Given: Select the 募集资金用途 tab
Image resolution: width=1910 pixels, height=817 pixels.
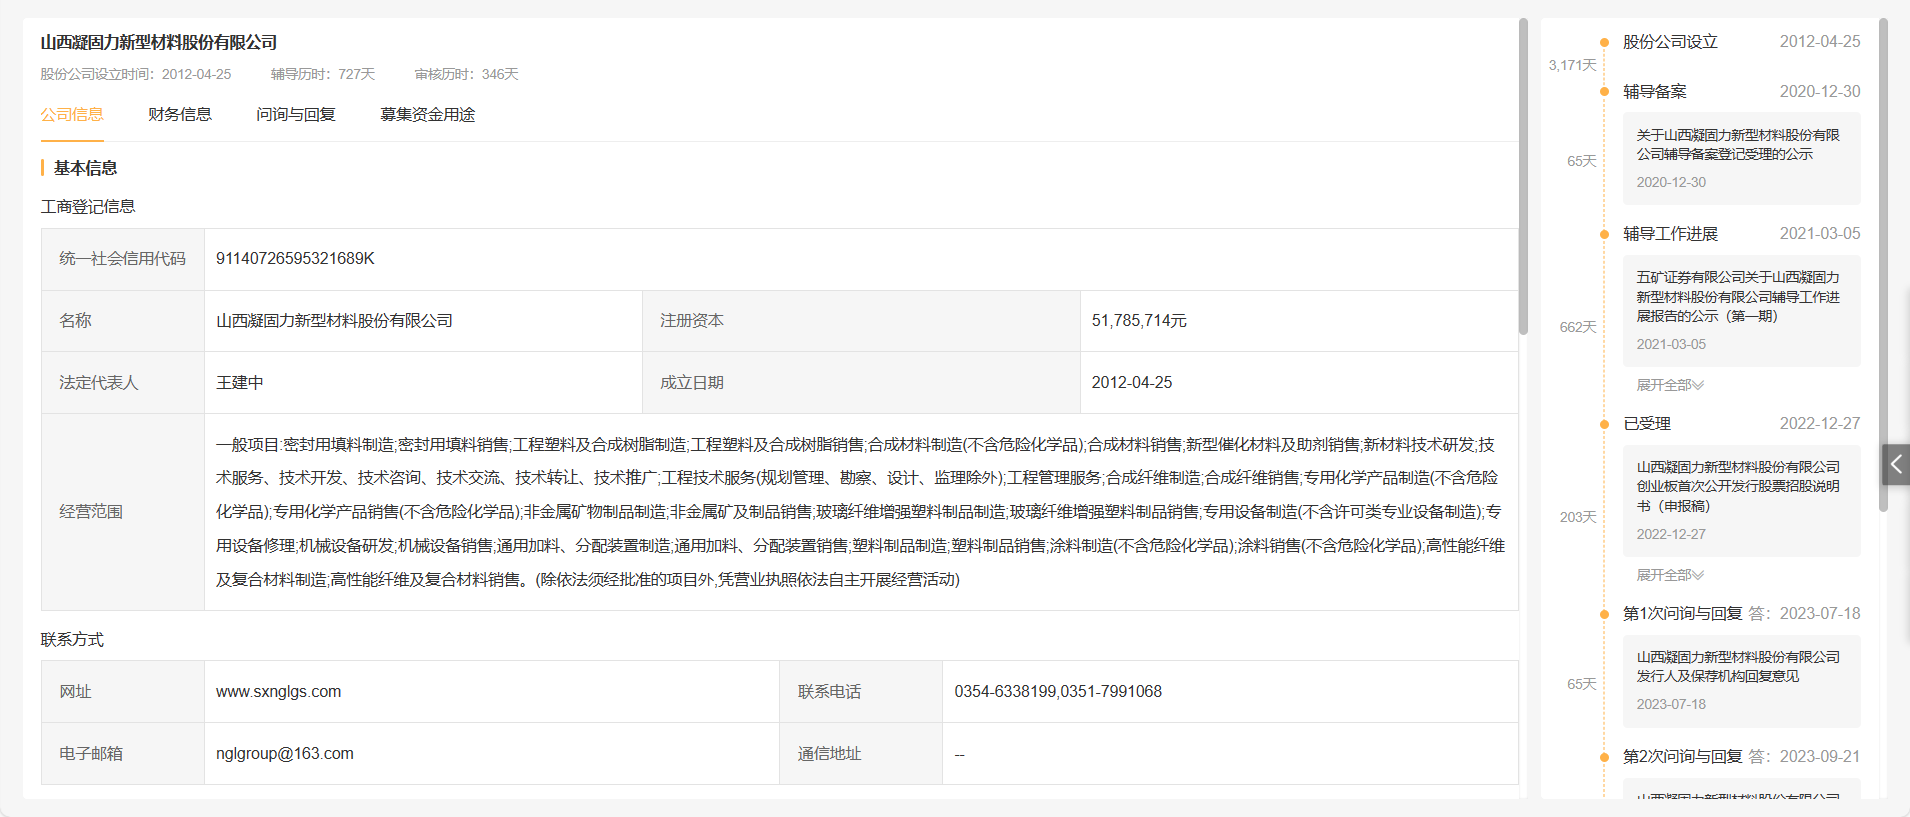Looking at the screenshot, I should tap(428, 115).
